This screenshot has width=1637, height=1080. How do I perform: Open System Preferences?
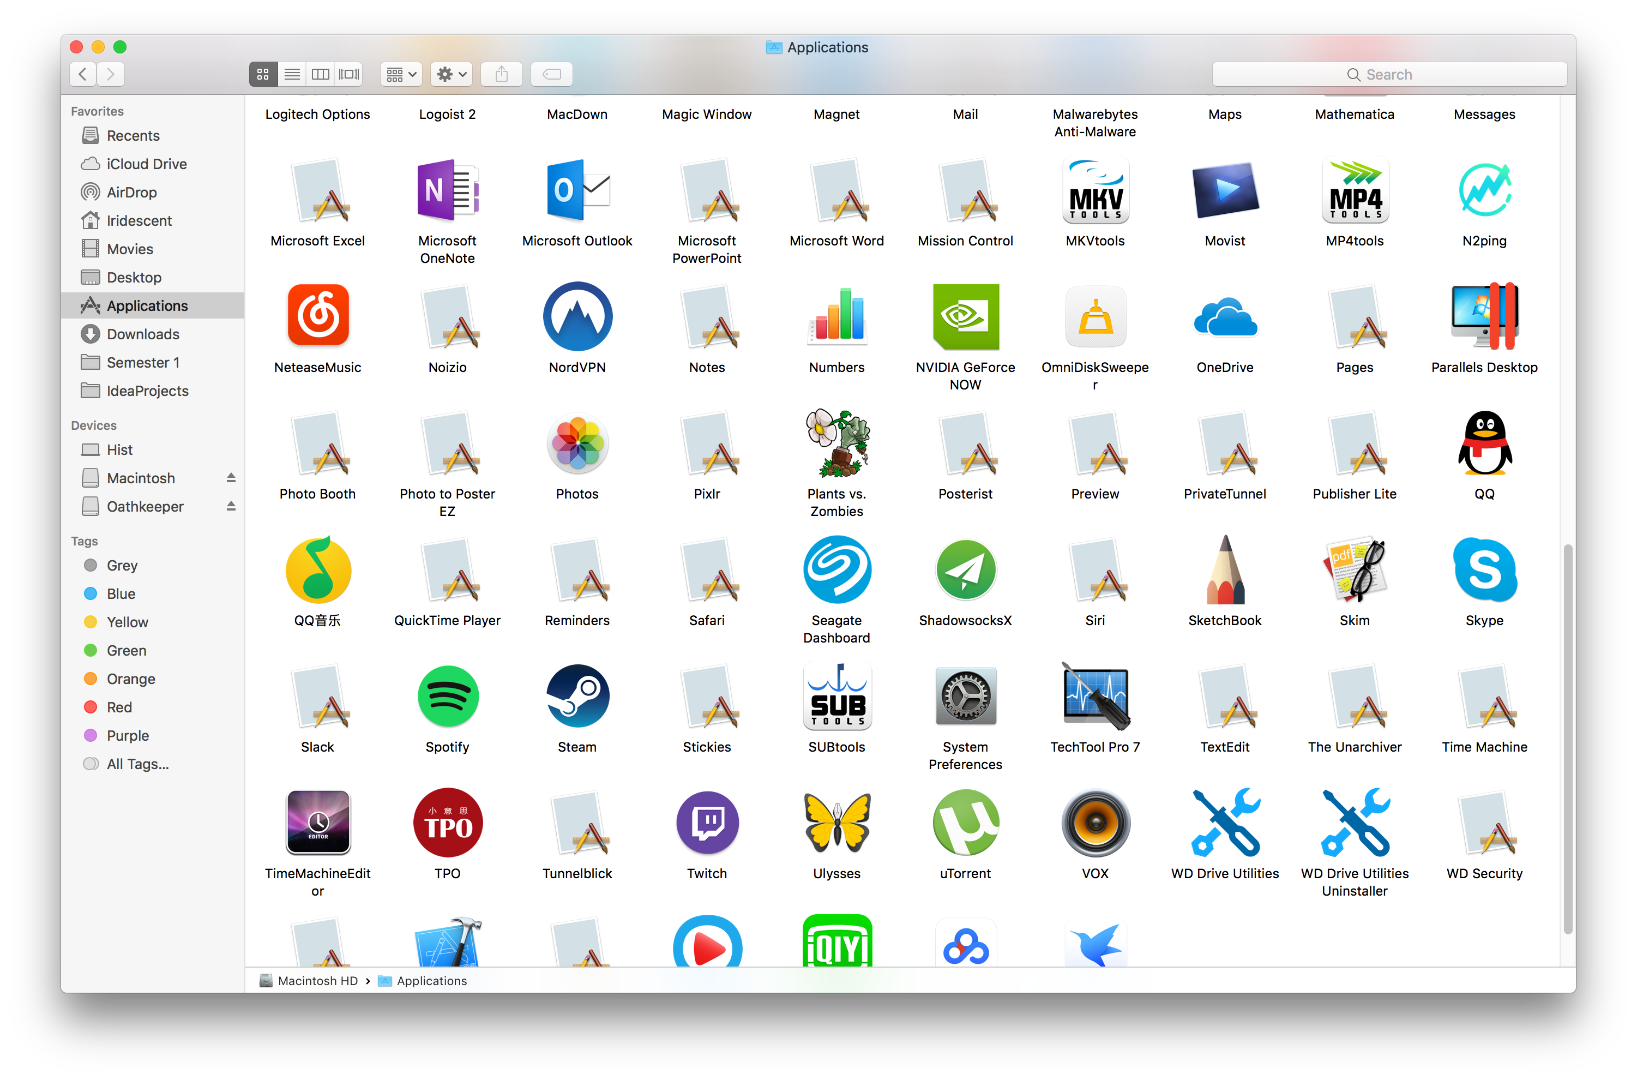(x=965, y=696)
